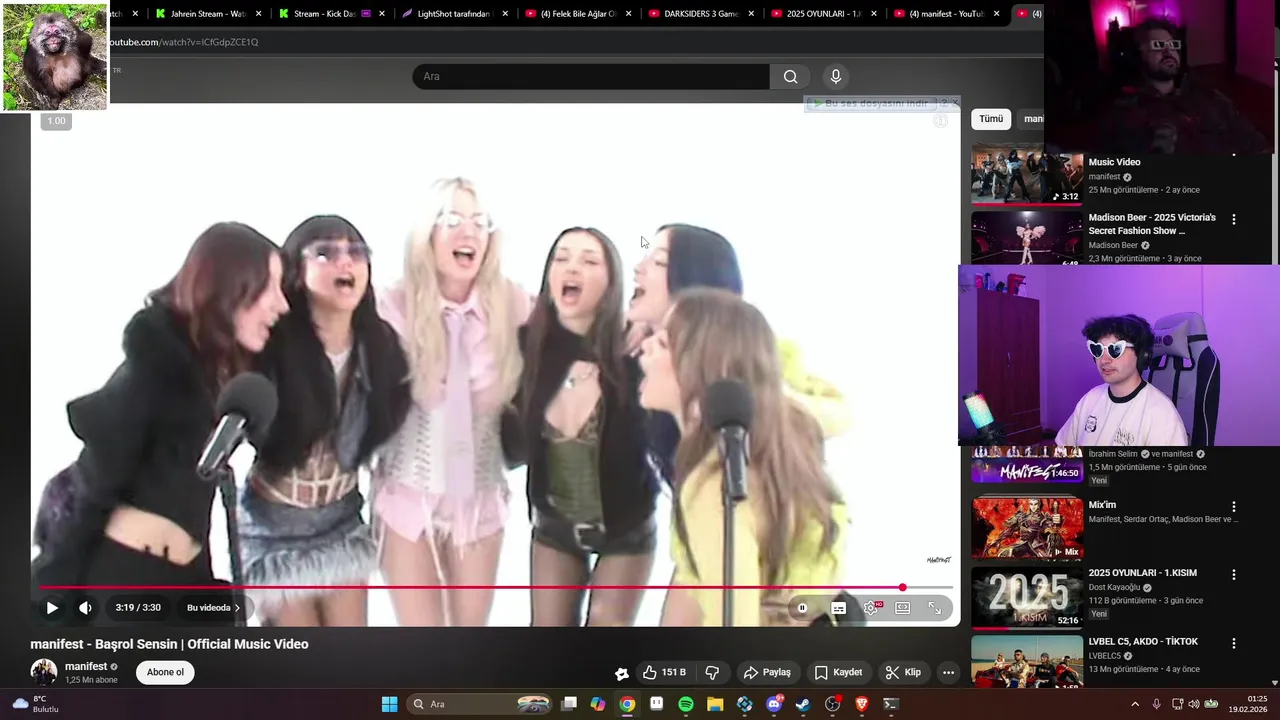Open OBS Studio from the taskbar

pos(833,704)
